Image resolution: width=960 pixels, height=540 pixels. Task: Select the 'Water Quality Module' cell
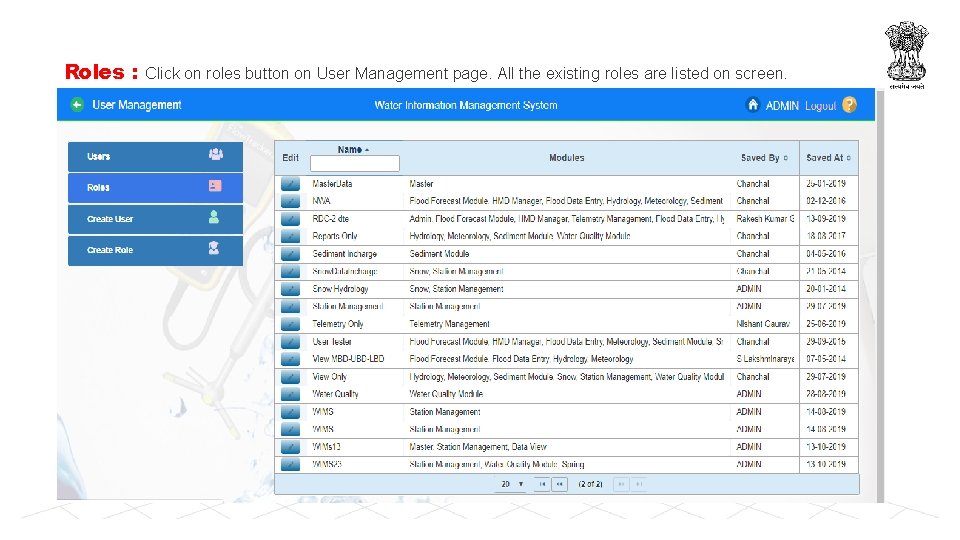pyautogui.click(x=446, y=394)
